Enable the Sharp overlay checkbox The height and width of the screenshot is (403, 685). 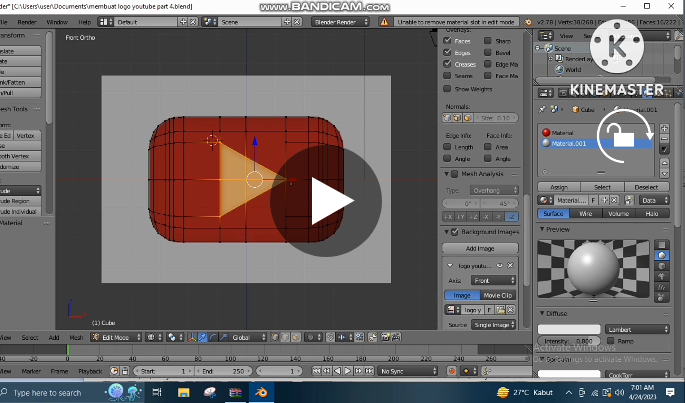[x=488, y=41]
